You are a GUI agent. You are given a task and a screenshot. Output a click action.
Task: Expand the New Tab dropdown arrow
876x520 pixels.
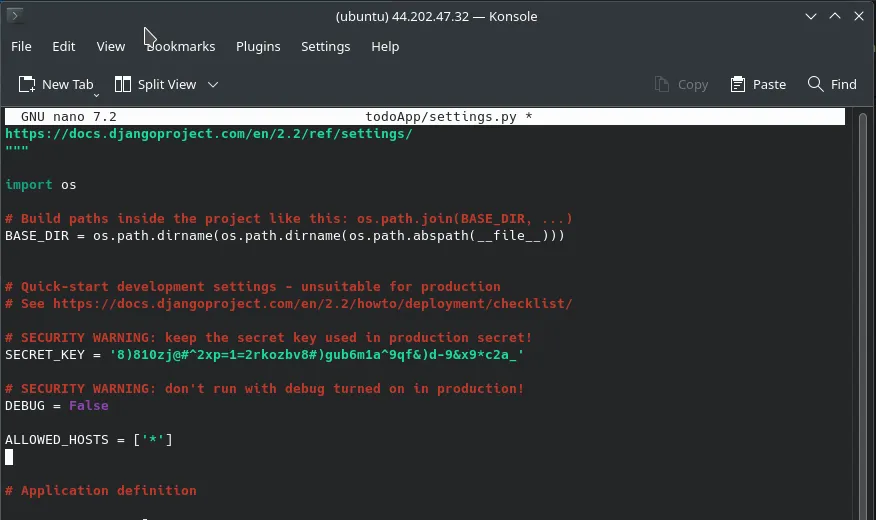coord(97,95)
